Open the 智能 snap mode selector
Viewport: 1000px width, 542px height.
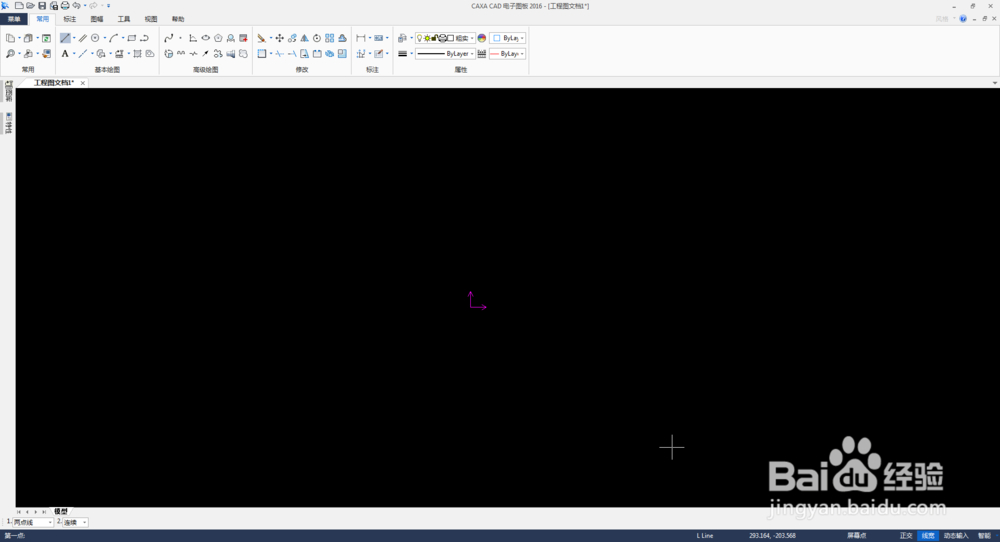[x=985, y=536]
